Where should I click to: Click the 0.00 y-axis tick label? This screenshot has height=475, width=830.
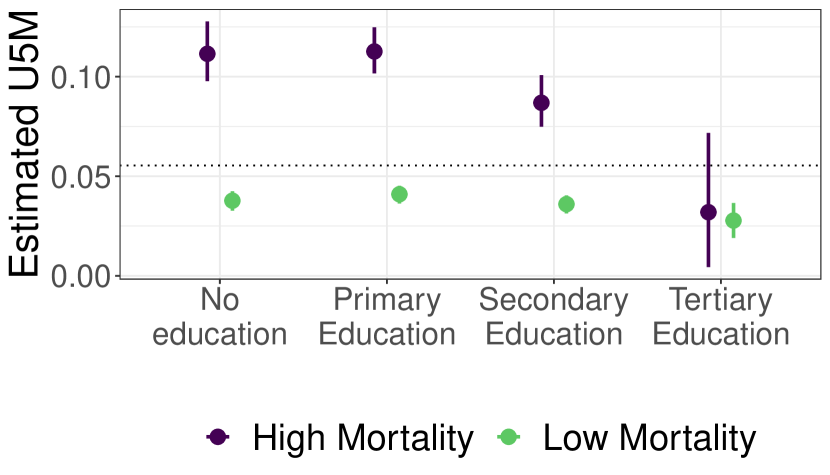point(82,276)
